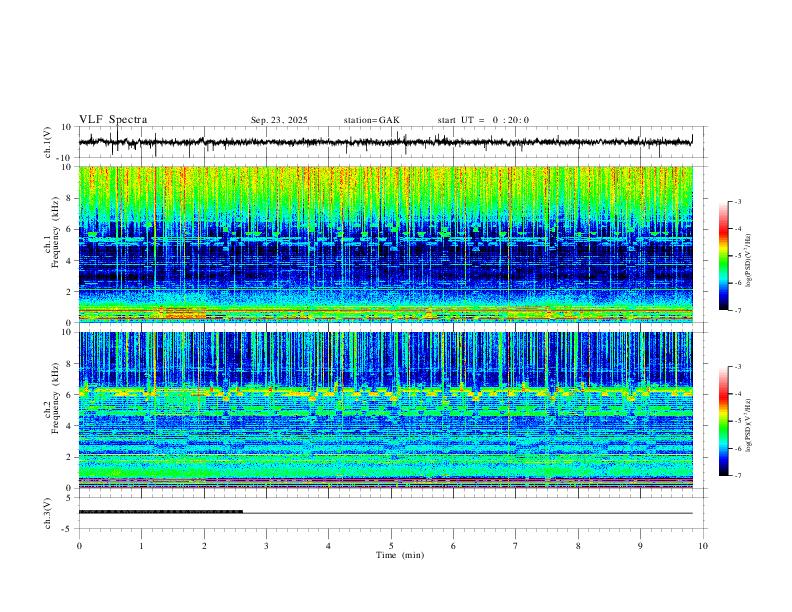This screenshot has width=792, height=612.
Task: Click time axis tick label "8"
Action: click(x=578, y=546)
